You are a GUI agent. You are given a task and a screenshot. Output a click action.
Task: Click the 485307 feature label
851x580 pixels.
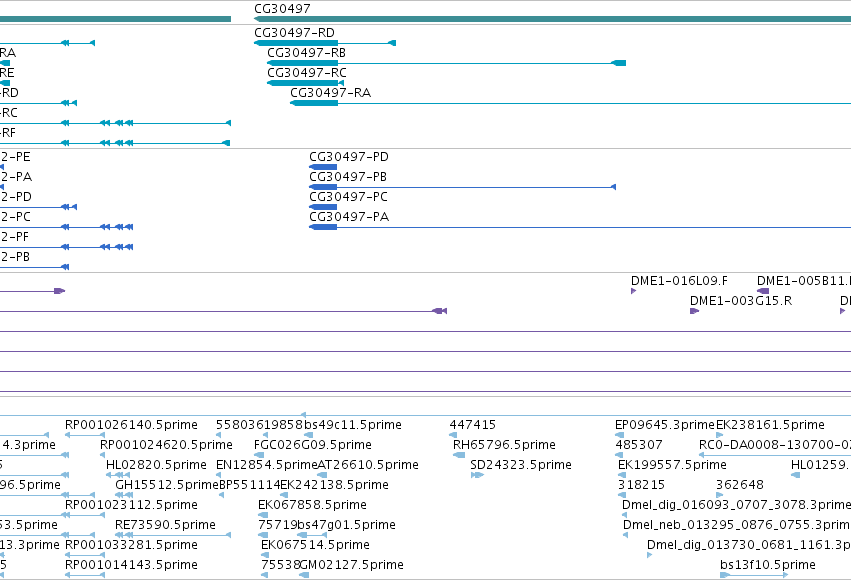(639, 445)
